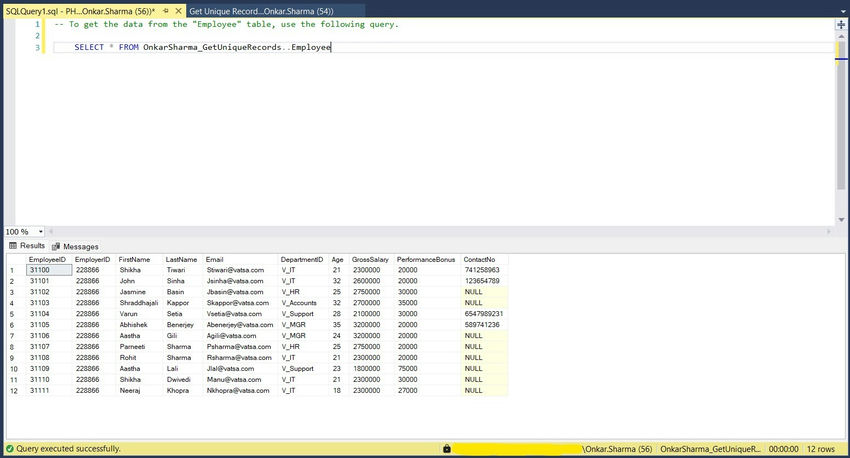The image size is (850, 458).
Task: Click the editor horizontal scrollbar left arrow
Action: point(51,231)
